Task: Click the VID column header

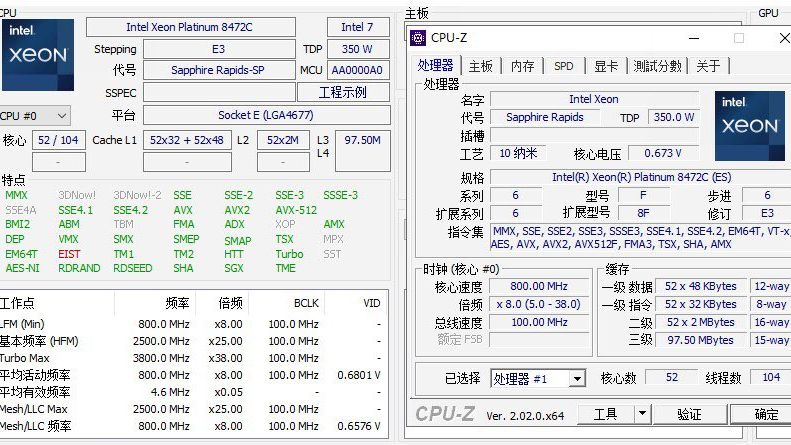Action: 372,303
